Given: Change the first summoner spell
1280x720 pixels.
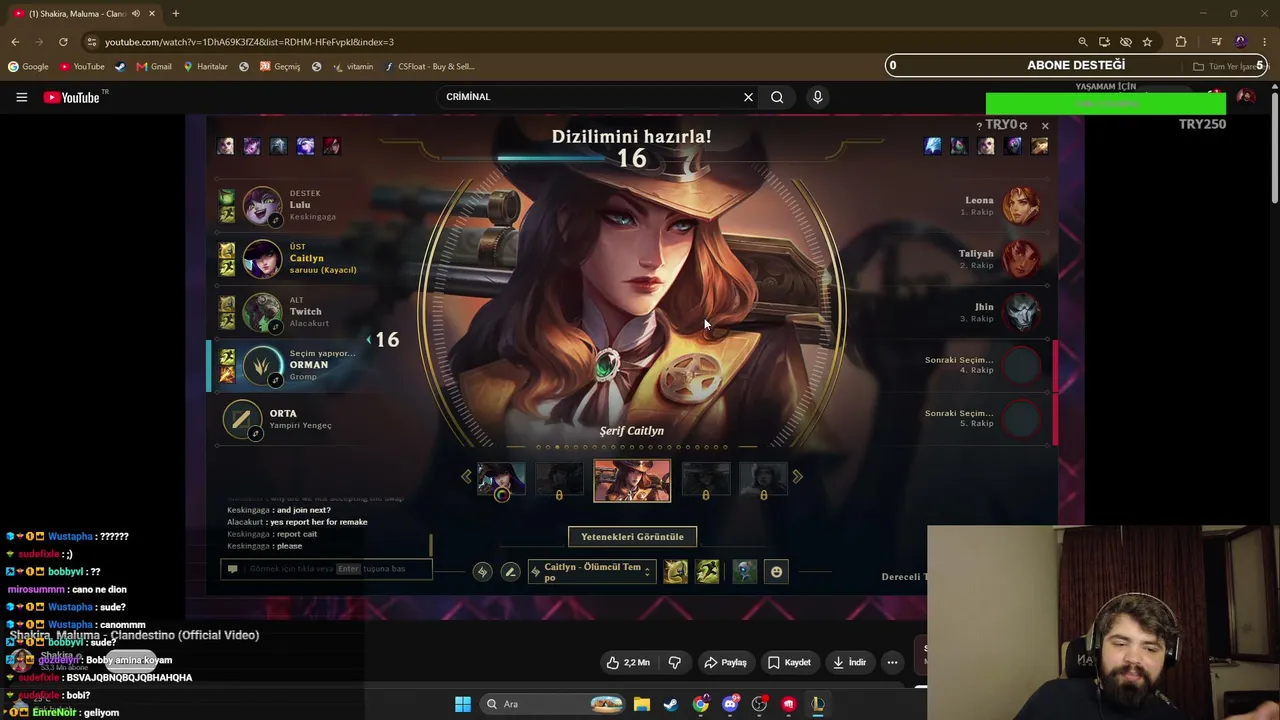Looking at the screenshot, I should click(x=676, y=572).
